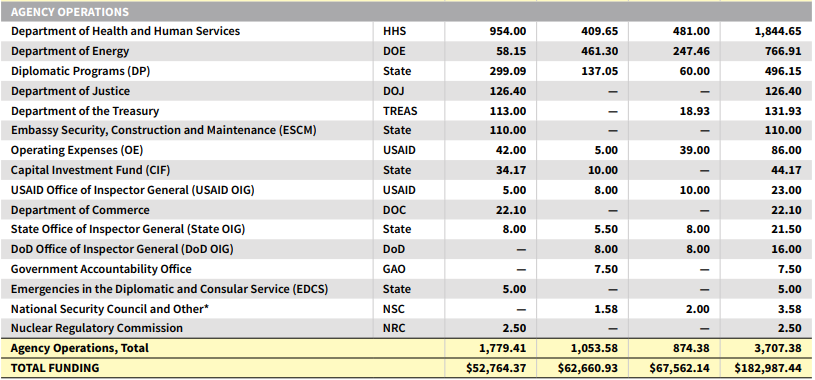815x380 pixels.
Task: Select Department of Health and Human Services row
Action: point(406,31)
